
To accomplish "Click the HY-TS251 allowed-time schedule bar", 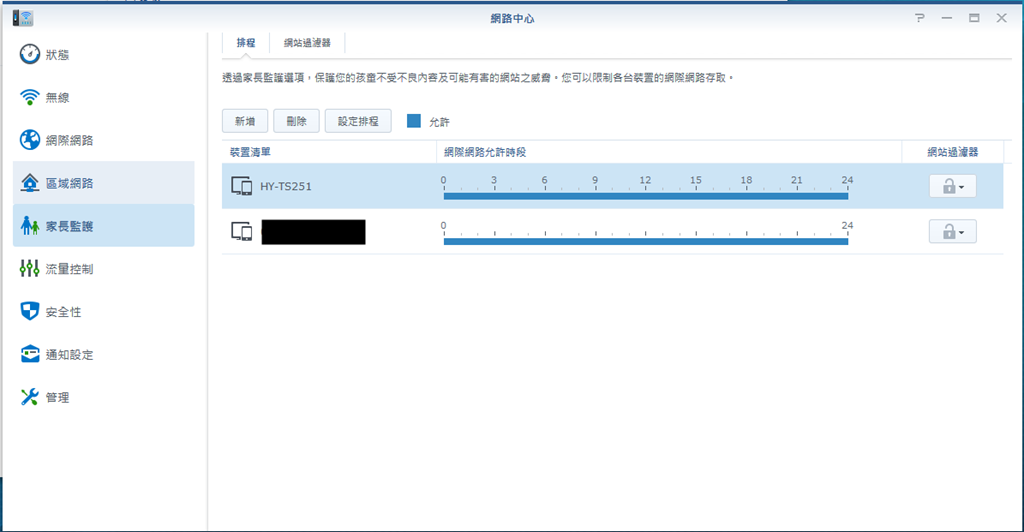I will point(645,195).
